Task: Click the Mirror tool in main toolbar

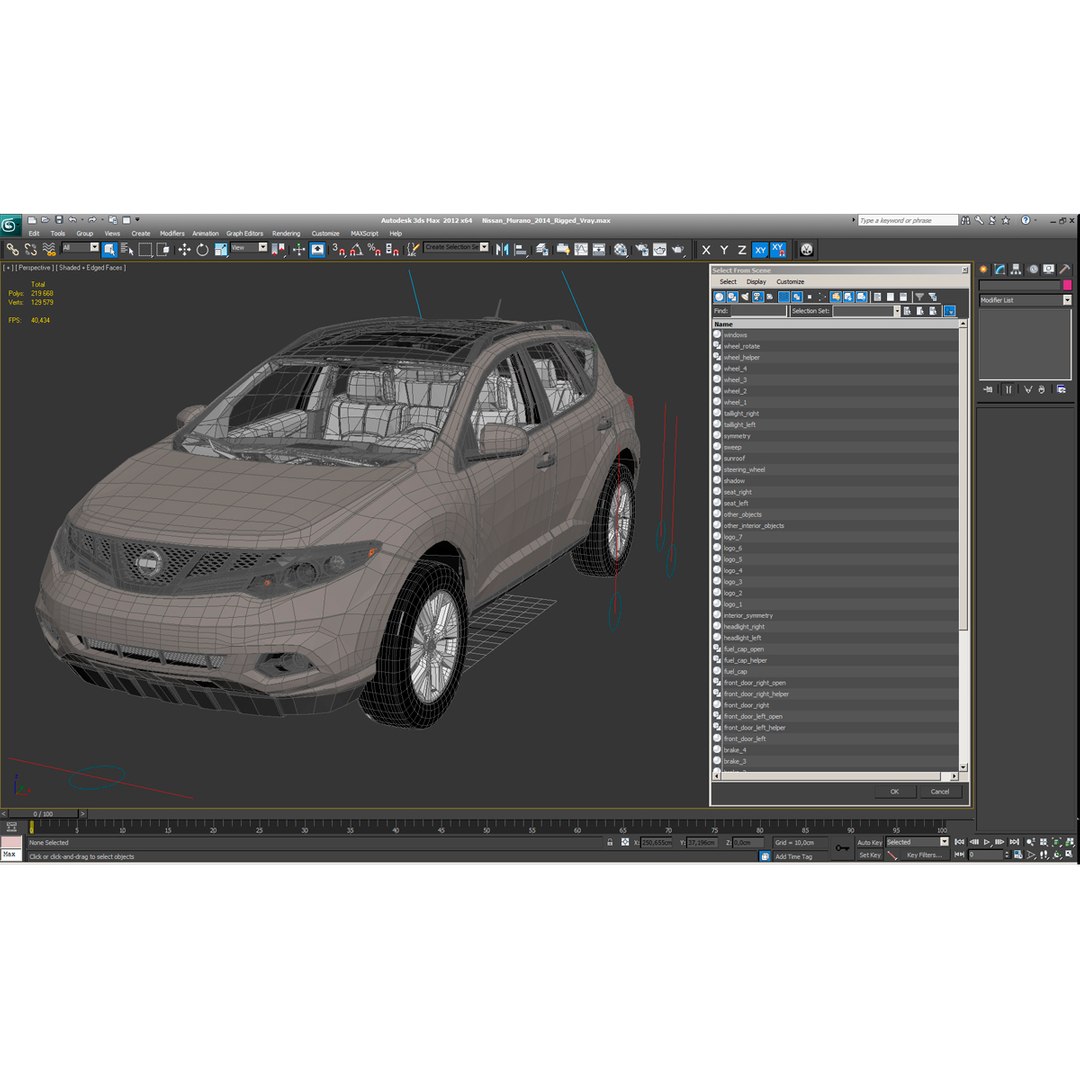Action: click(x=502, y=250)
